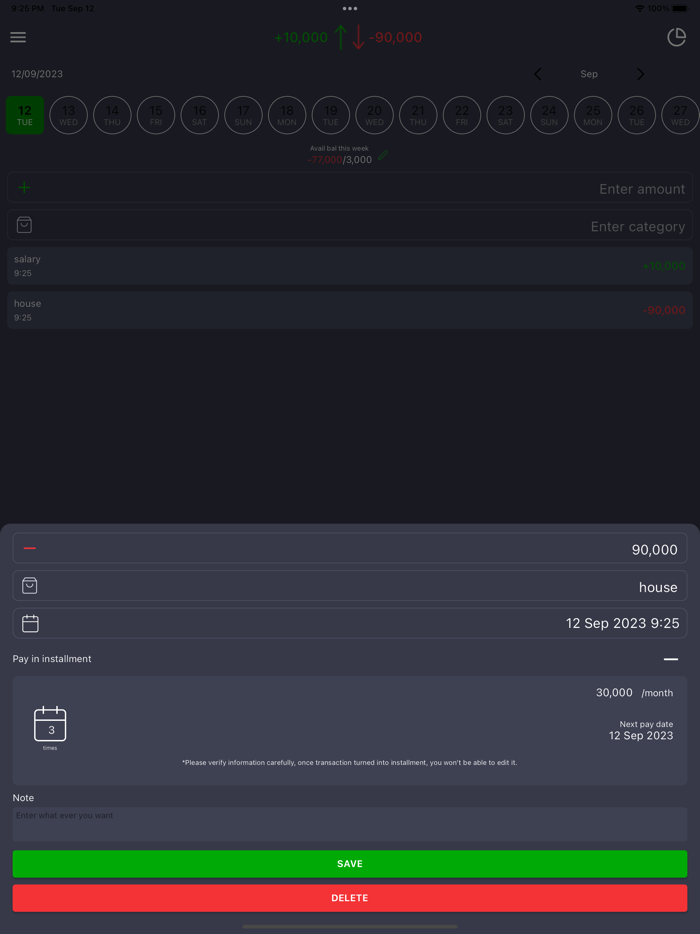Select date 26 TUE
The width and height of the screenshot is (700, 934).
636,115
